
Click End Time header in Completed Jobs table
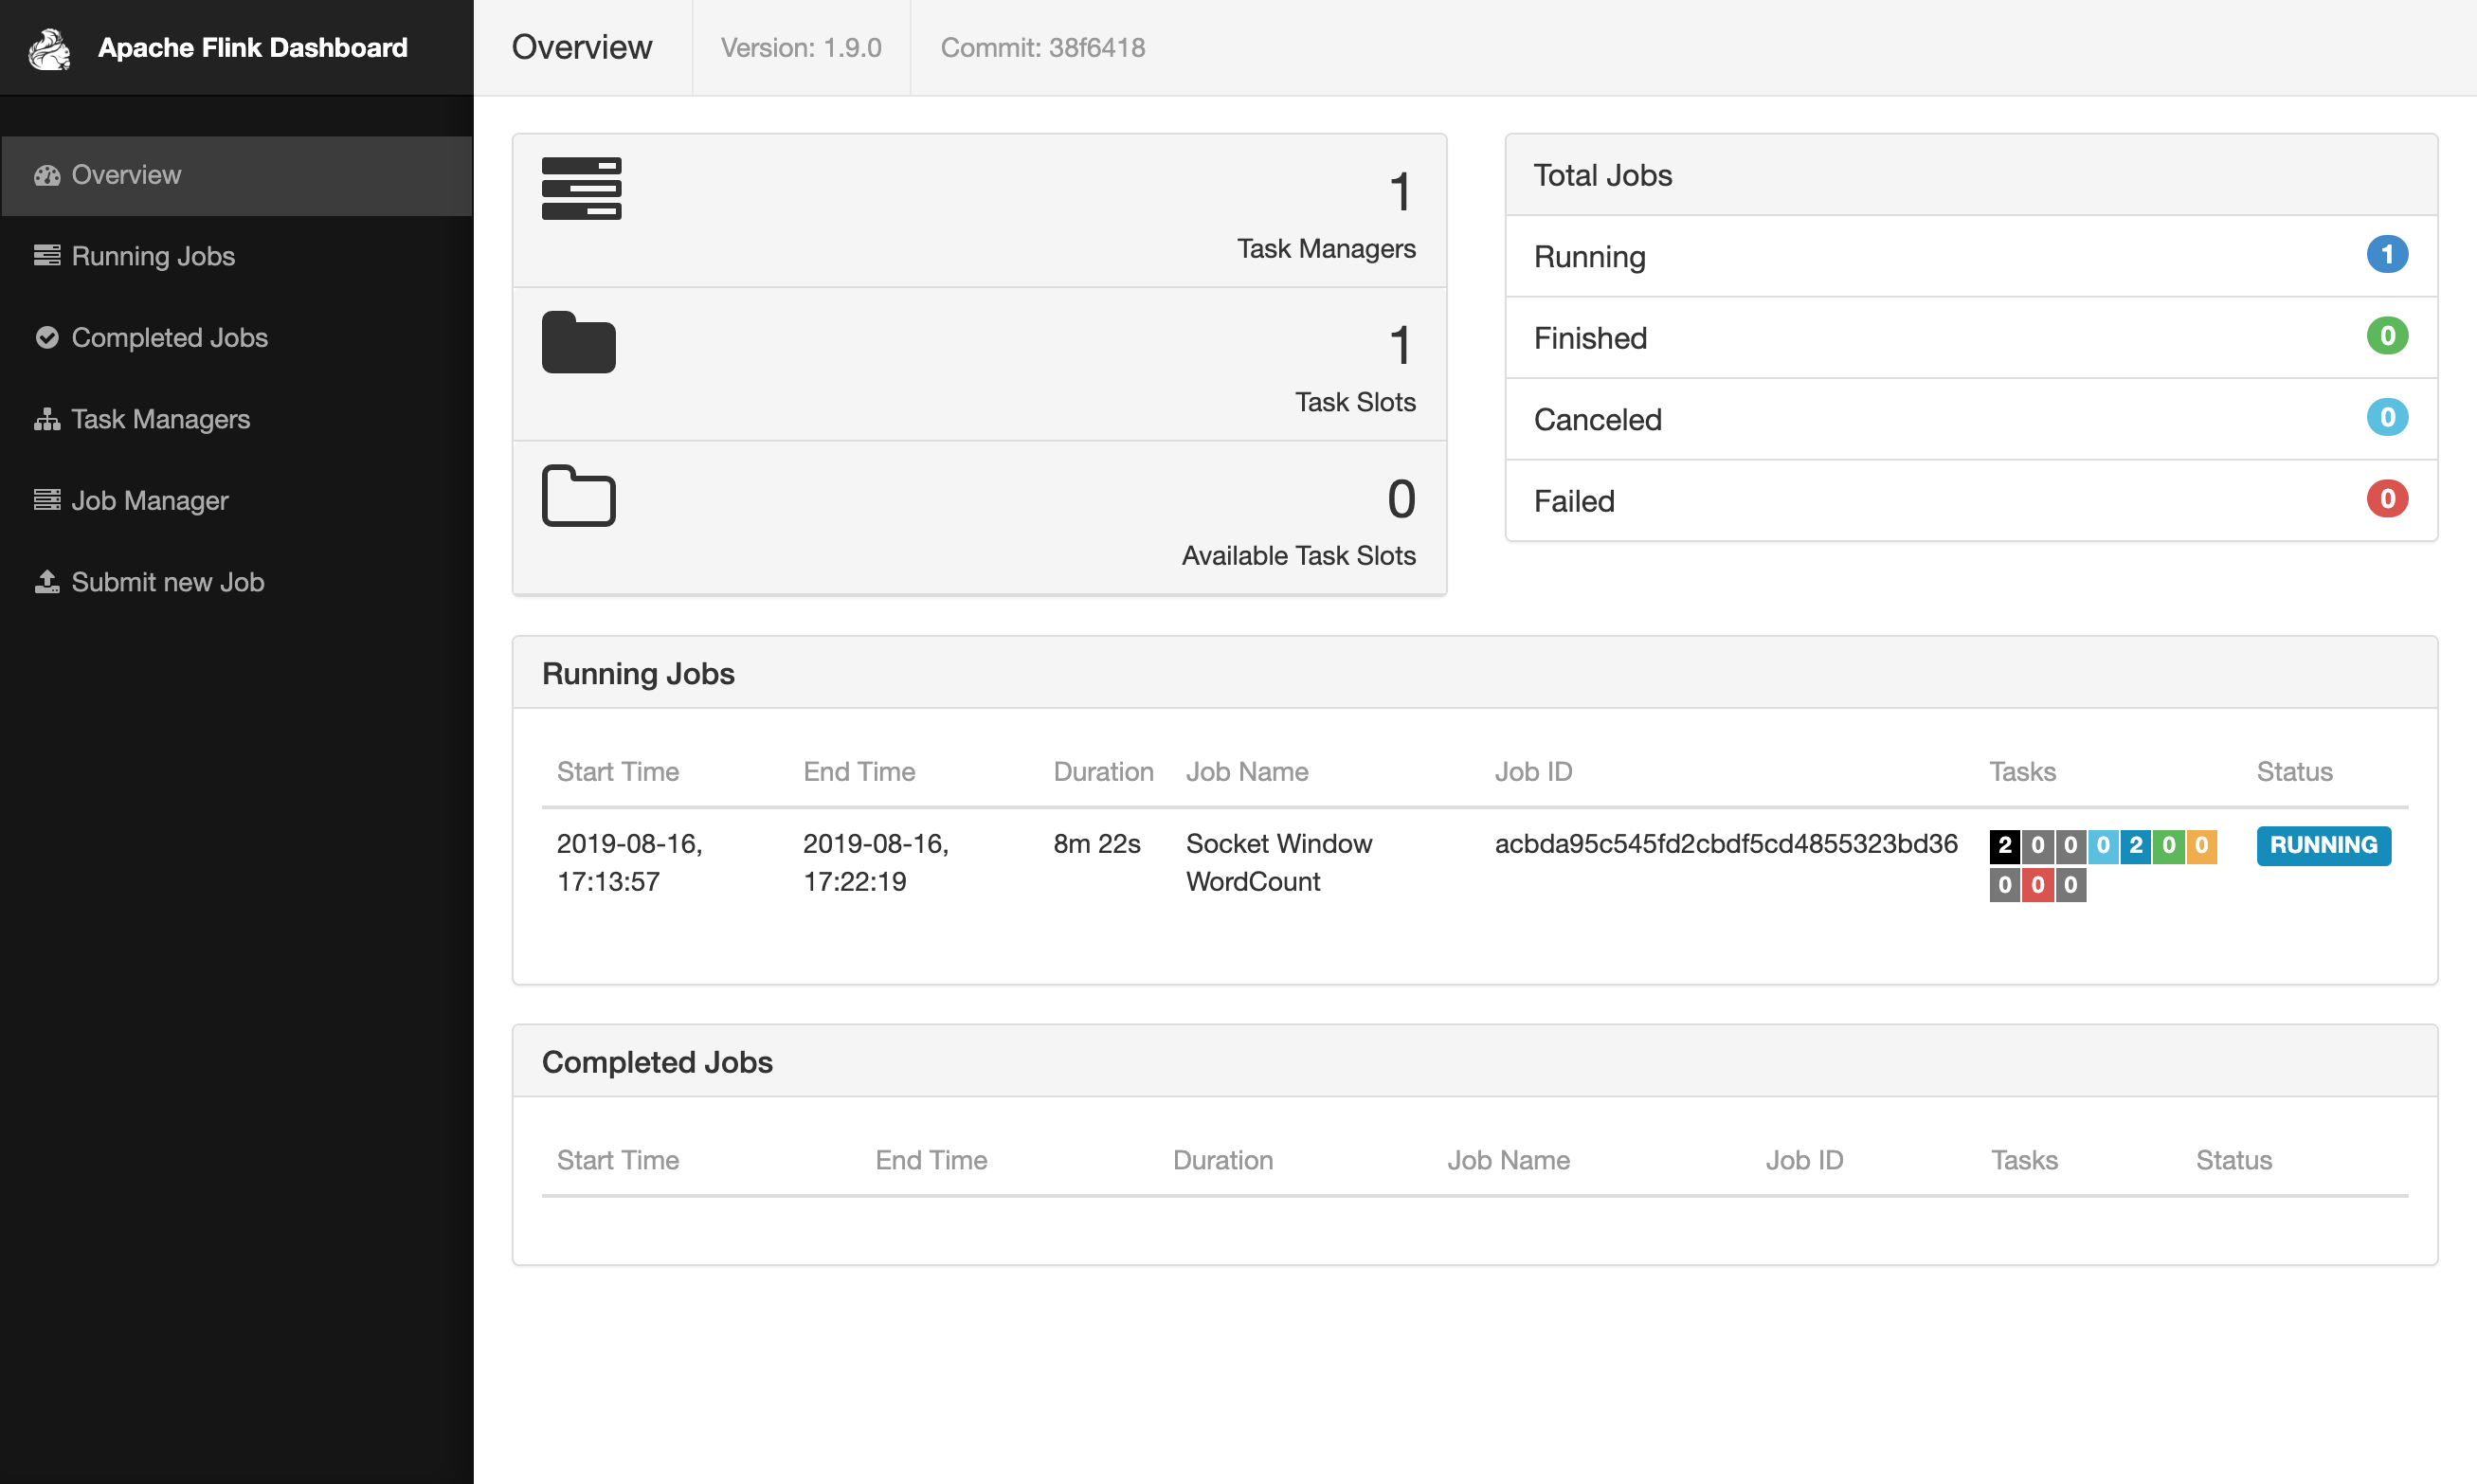coord(931,1160)
